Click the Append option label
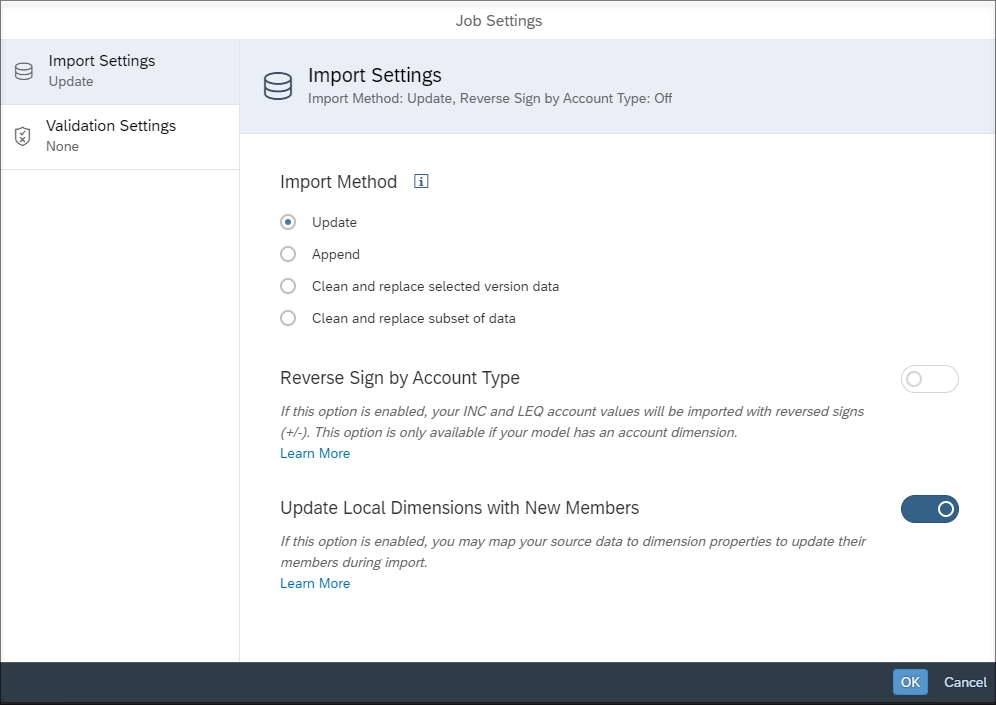Viewport: 996px width, 705px height. coord(335,254)
